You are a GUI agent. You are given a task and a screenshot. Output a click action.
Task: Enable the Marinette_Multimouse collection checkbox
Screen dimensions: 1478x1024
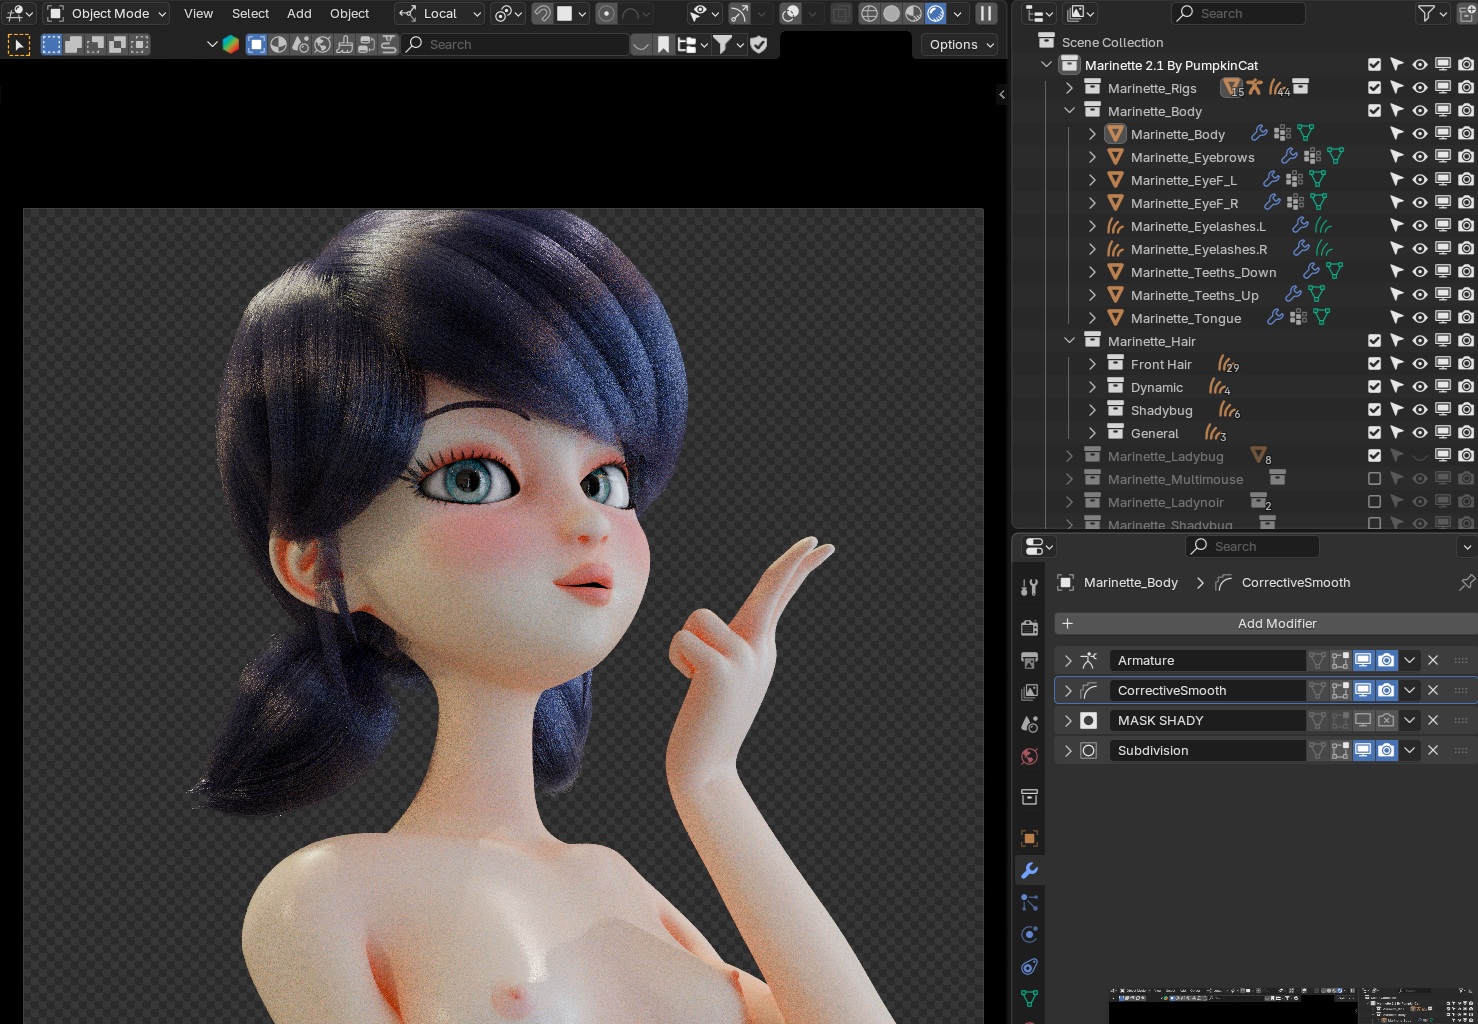click(x=1374, y=479)
